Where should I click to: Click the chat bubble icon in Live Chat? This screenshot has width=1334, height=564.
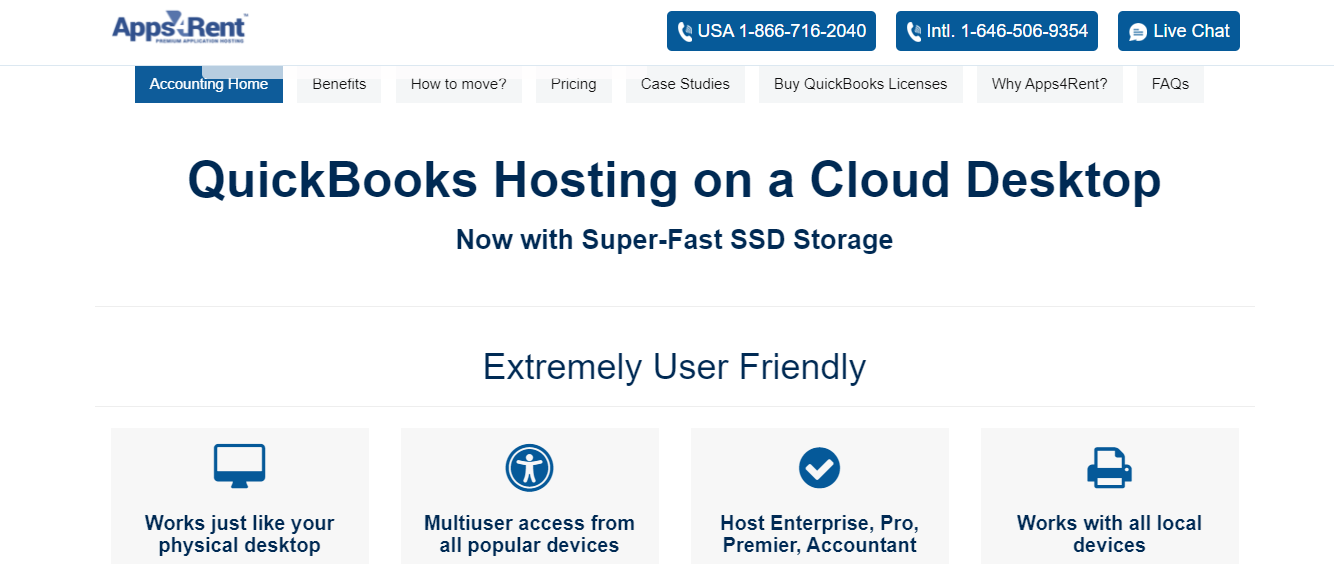coord(1138,32)
